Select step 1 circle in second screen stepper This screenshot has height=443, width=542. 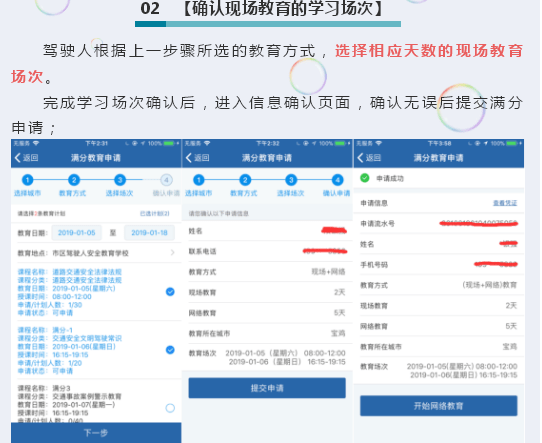(x=198, y=180)
